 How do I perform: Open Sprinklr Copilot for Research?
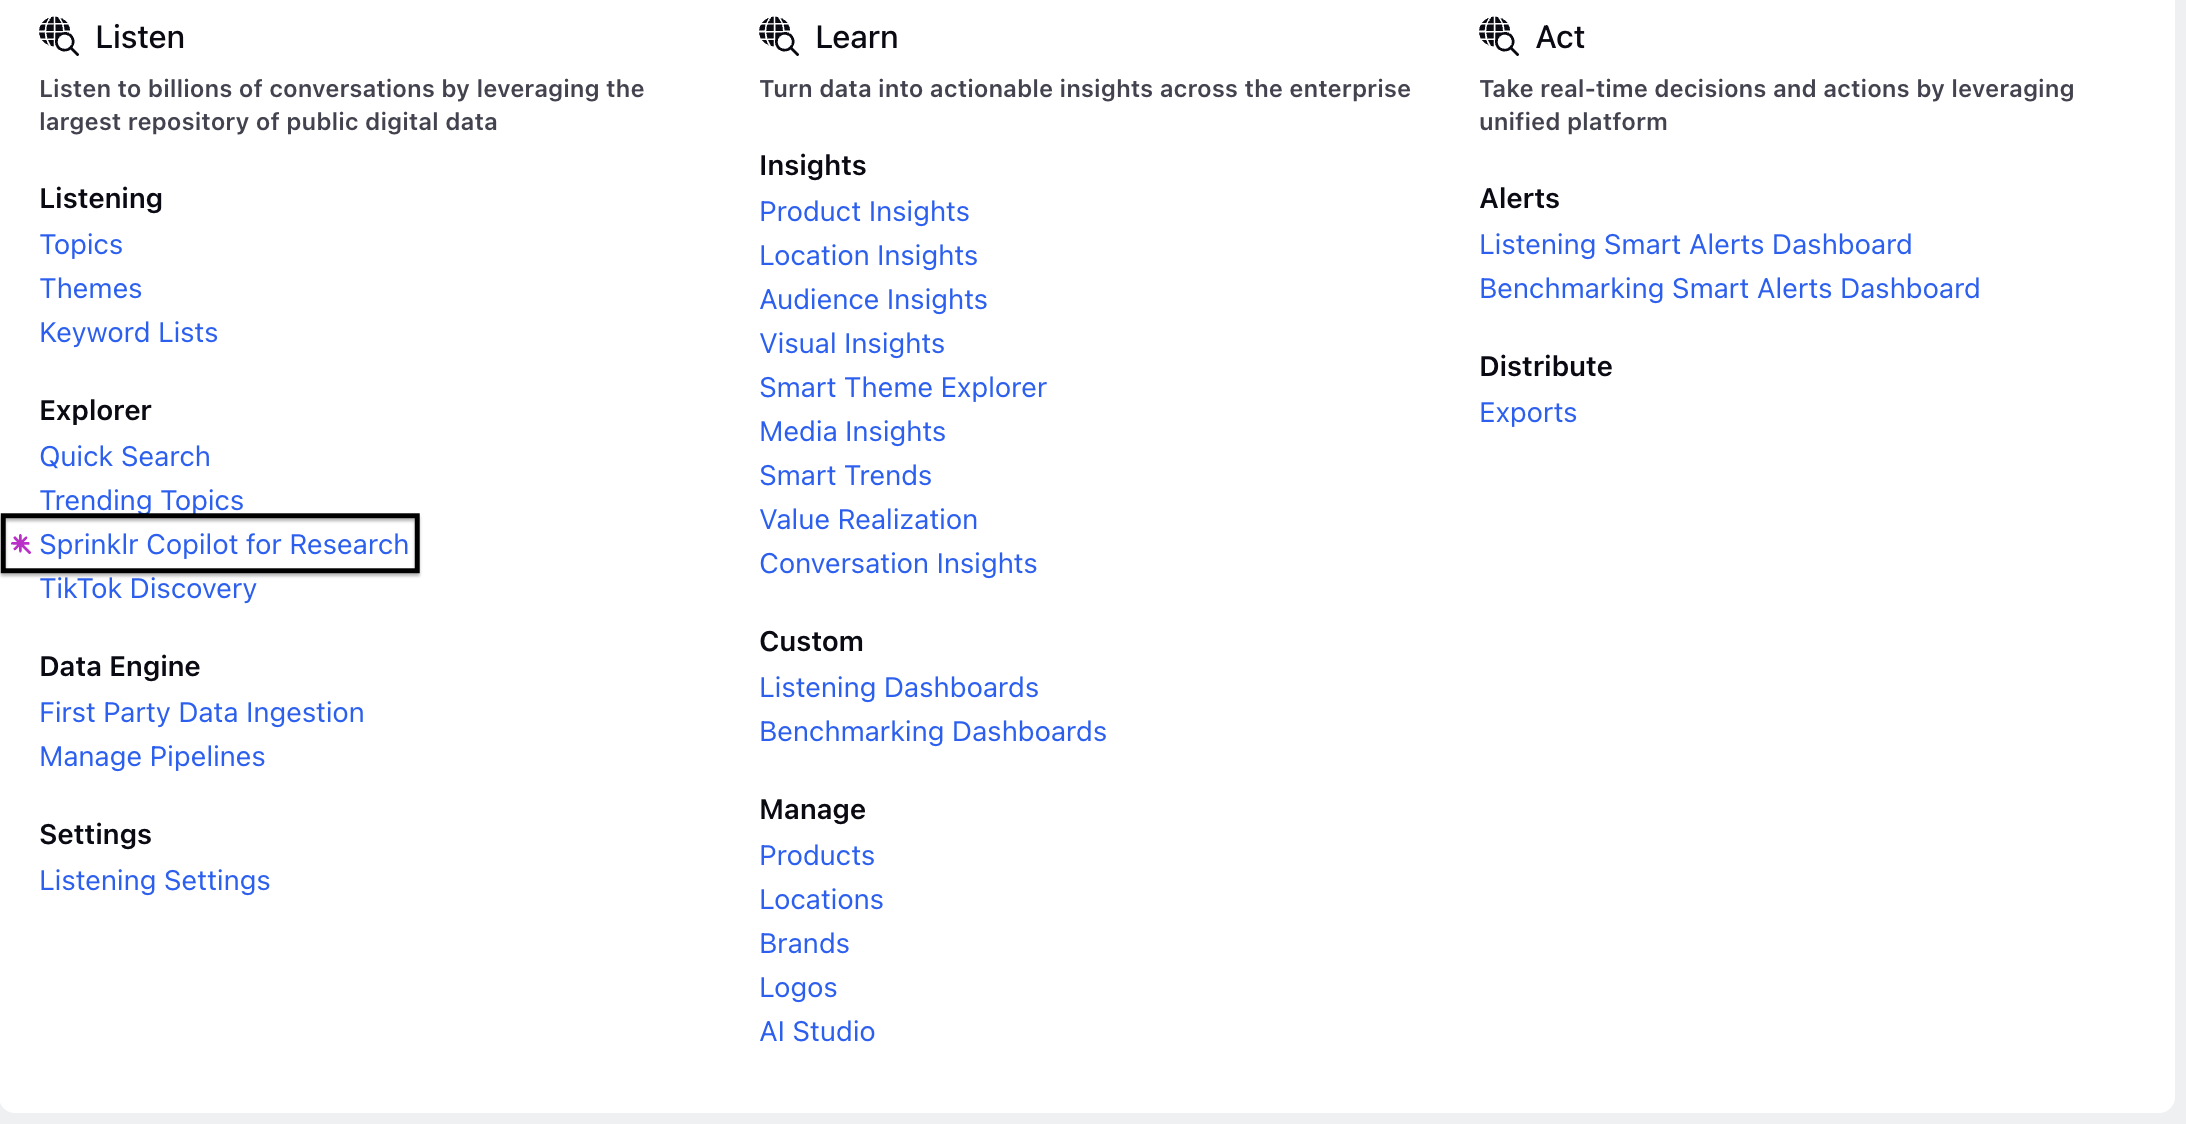[224, 544]
